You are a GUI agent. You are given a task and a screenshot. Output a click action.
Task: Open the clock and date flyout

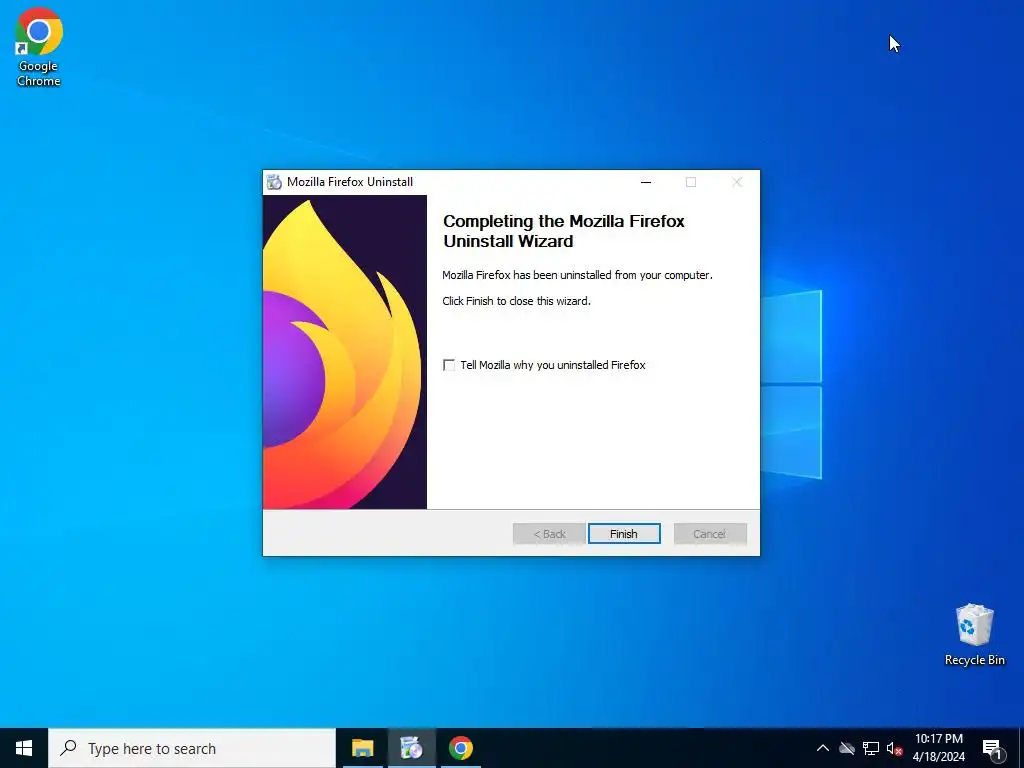click(x=938, y=748)
